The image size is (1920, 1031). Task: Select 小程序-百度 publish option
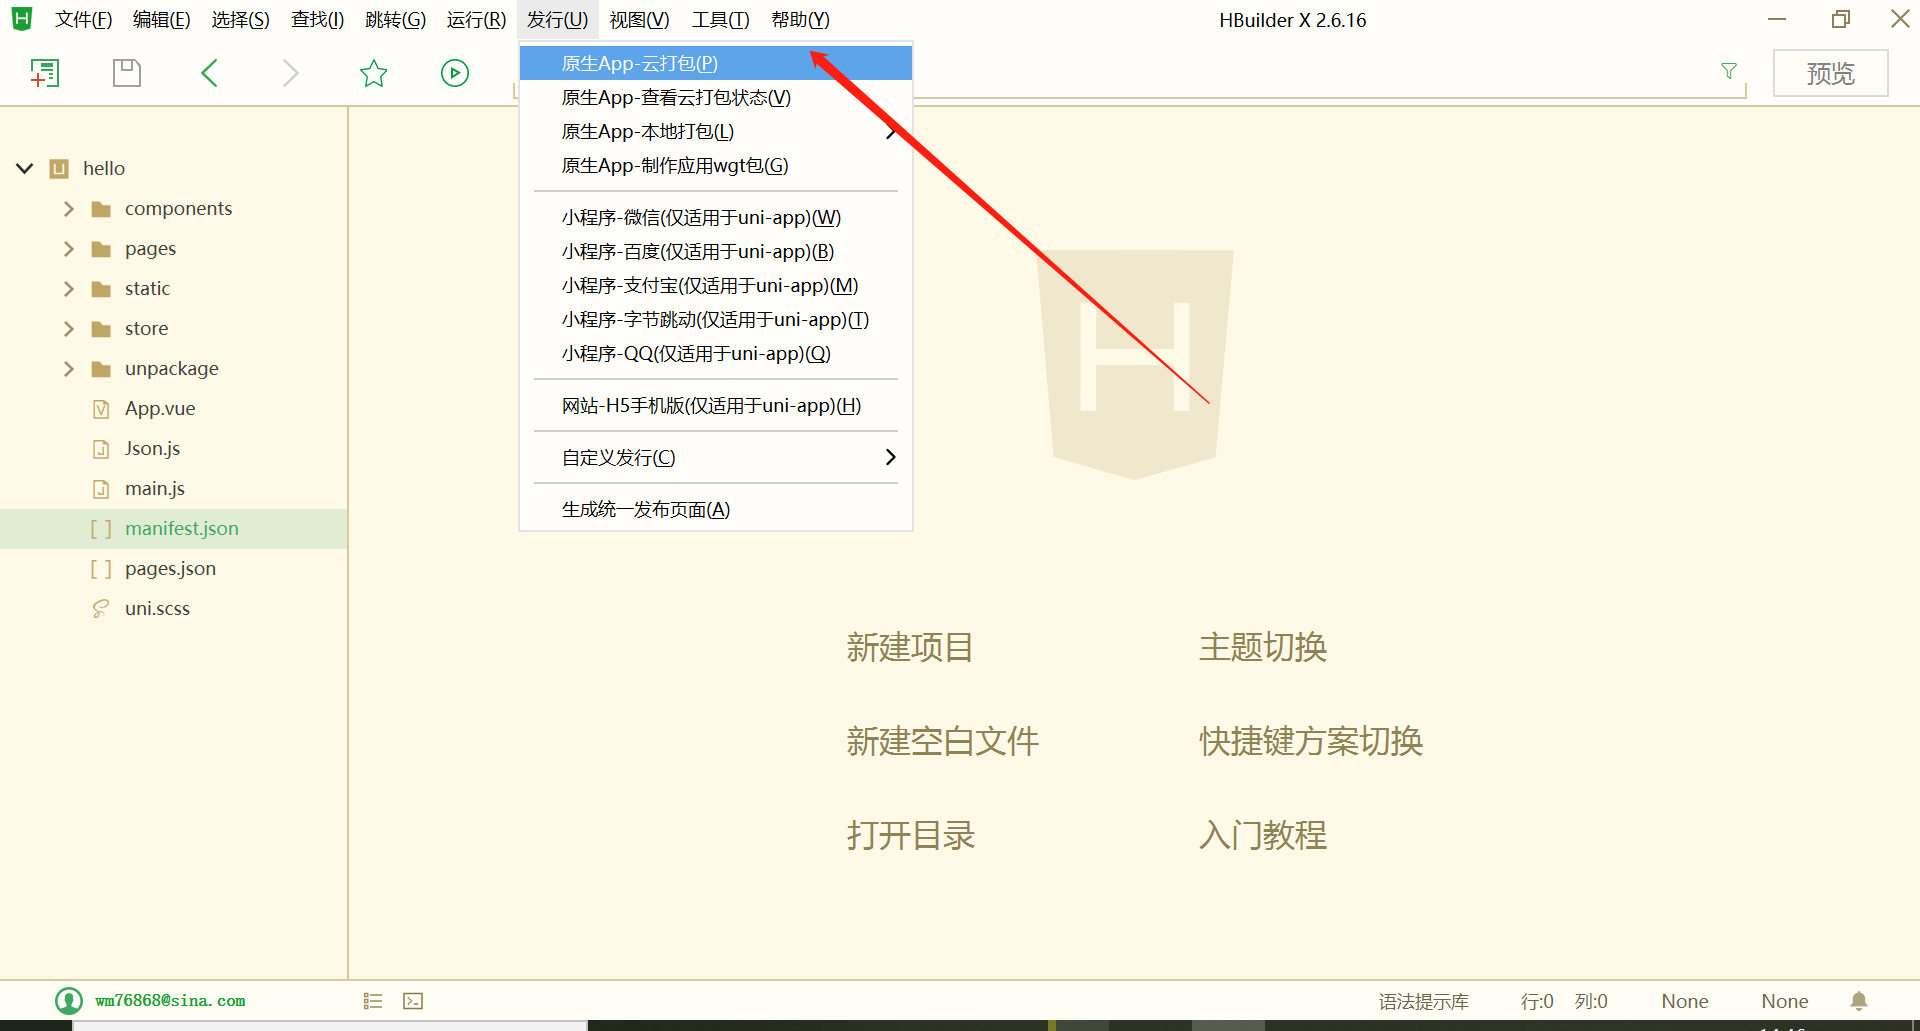point(716,252)
